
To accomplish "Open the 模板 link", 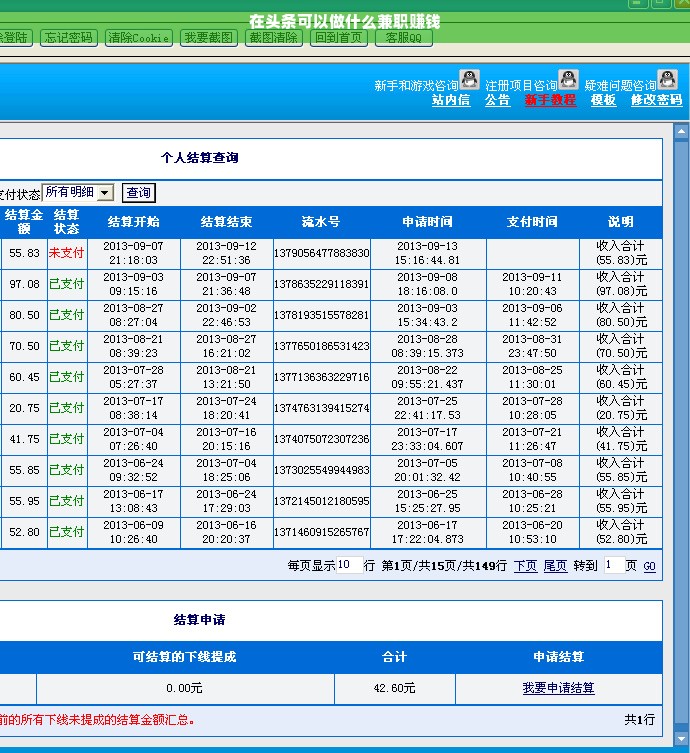I will tap(604, 100).
